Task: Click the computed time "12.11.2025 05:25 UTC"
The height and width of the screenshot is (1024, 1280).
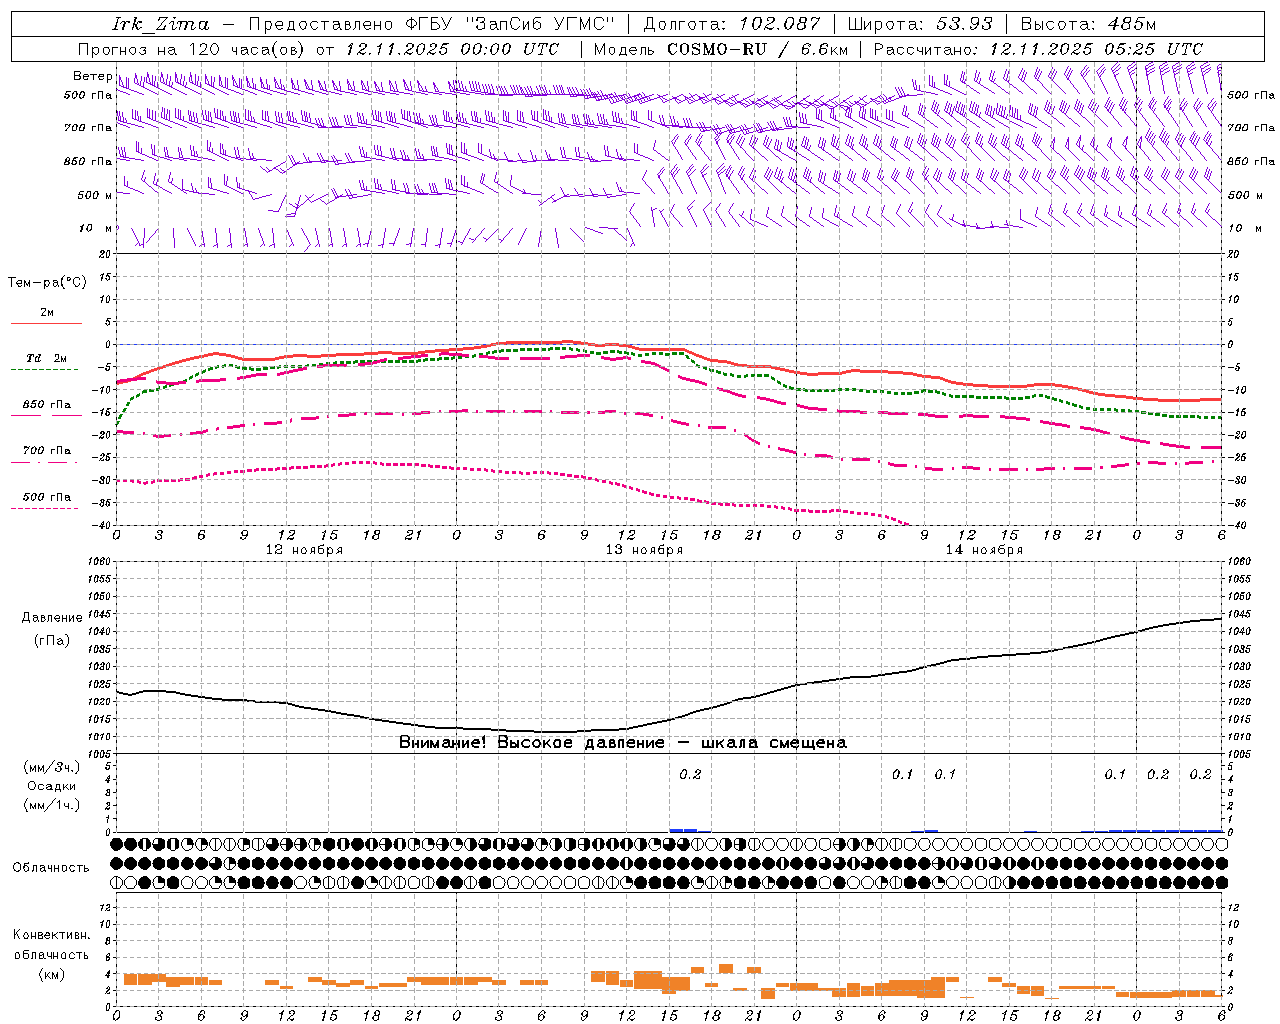Action: (x=1096, y=49)
